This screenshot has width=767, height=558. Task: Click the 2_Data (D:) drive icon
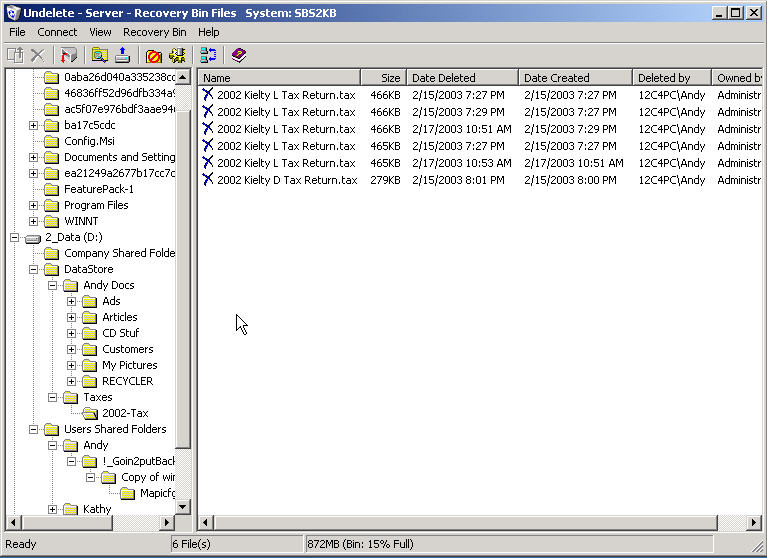point(33,238)
